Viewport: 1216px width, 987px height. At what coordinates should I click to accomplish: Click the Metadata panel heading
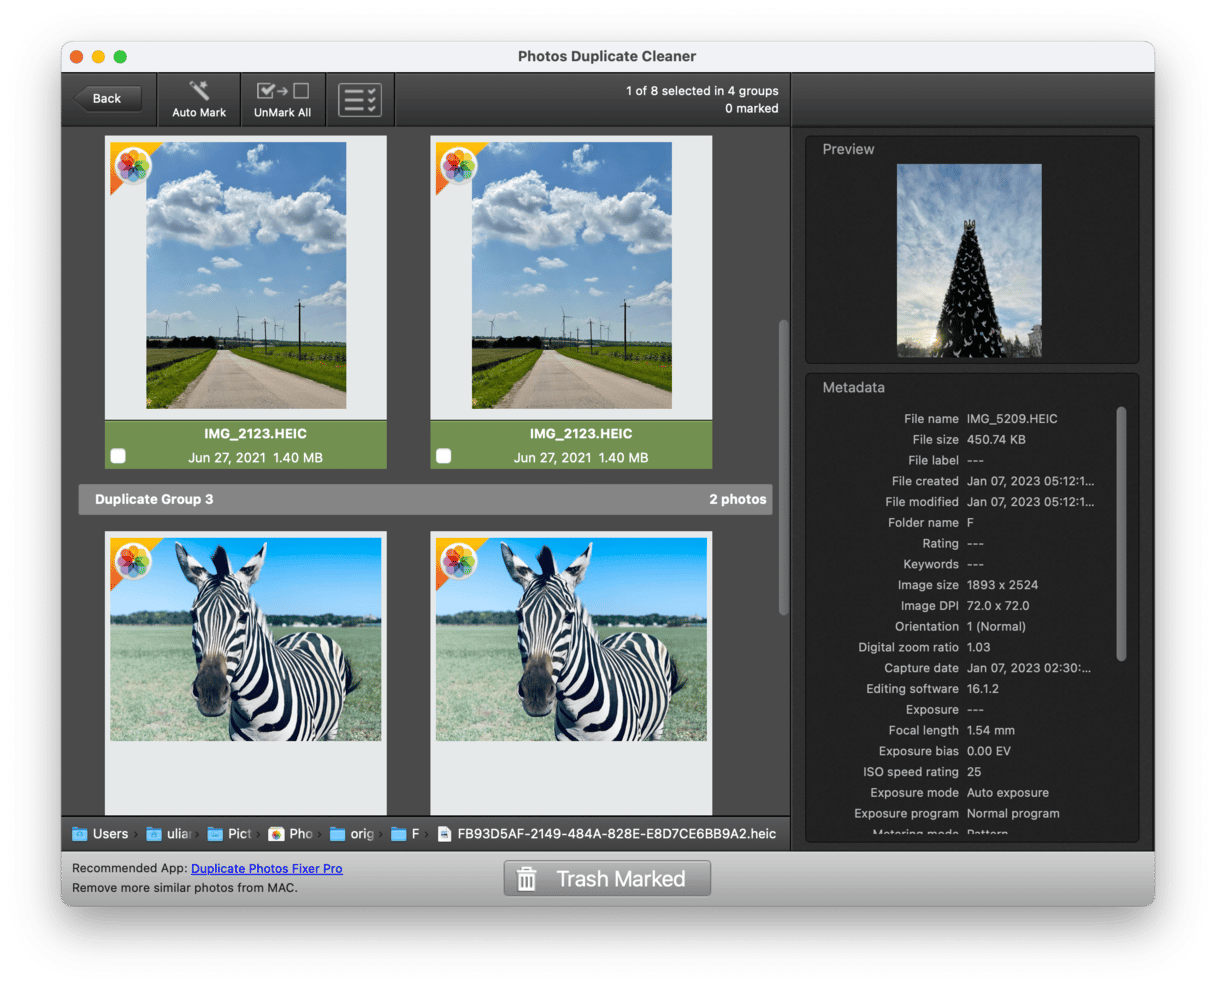click(x=853, y=387)
